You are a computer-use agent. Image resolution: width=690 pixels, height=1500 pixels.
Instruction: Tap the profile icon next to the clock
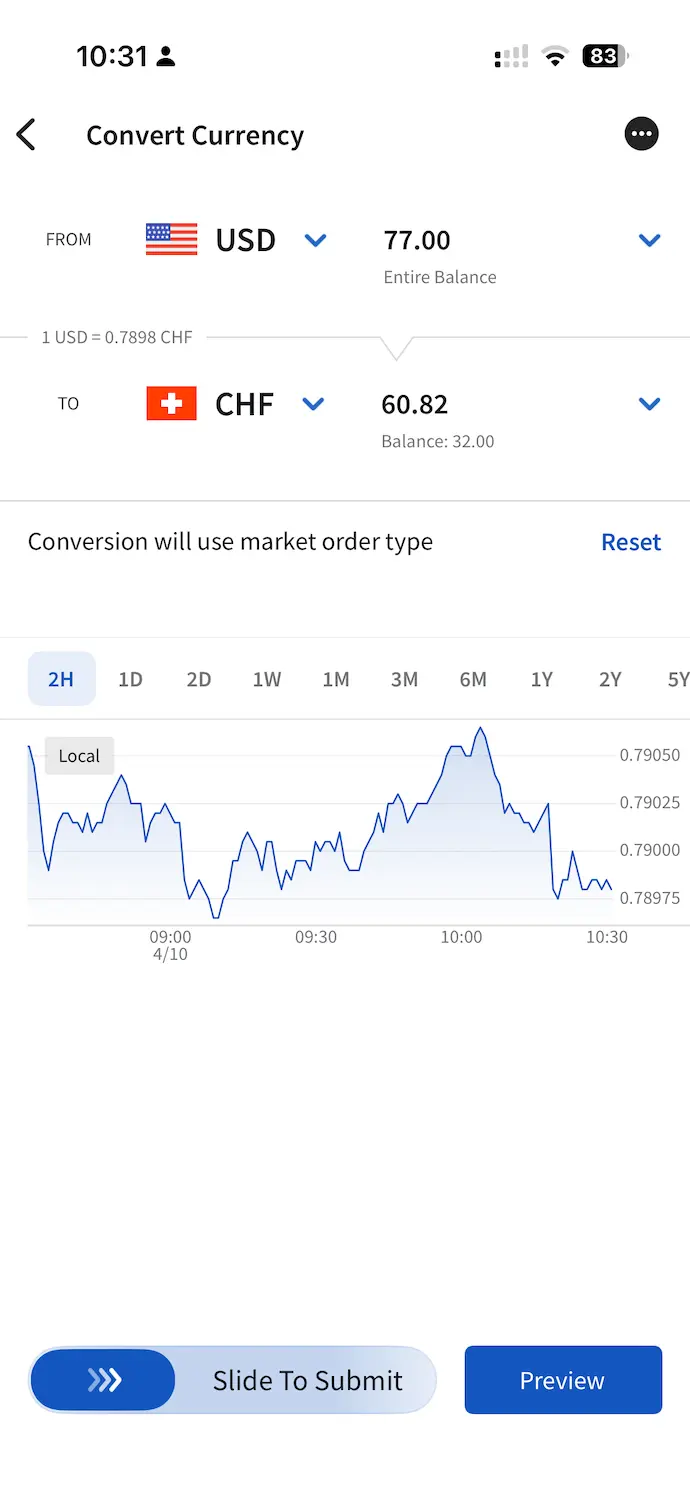(x=166, y=56)
